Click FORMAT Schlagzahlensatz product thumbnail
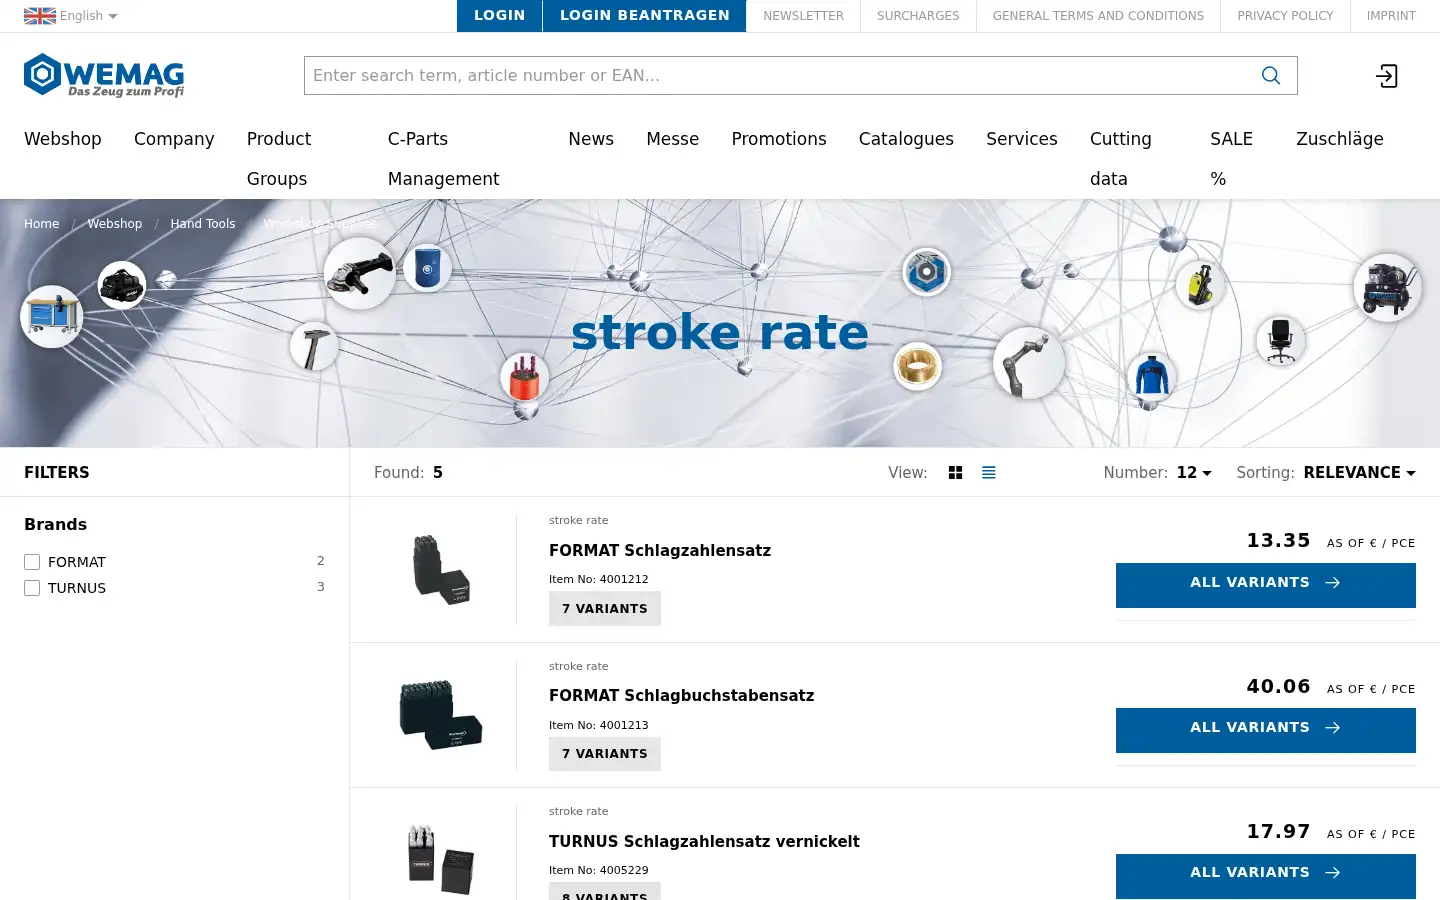 coord(441,570)
